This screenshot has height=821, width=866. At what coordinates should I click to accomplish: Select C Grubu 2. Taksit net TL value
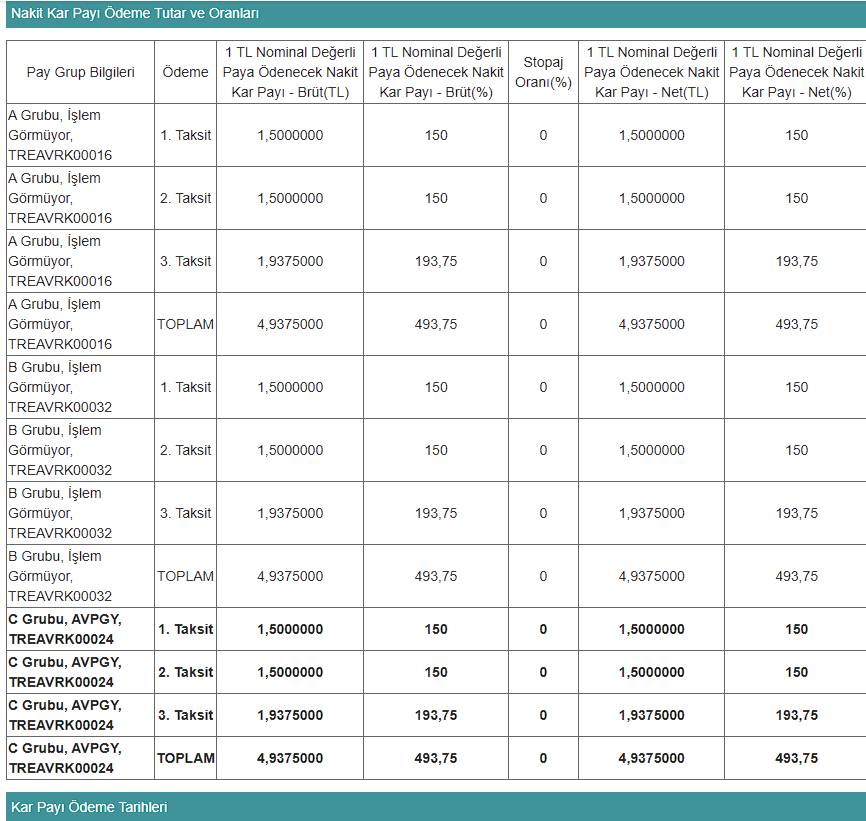tap(651, 672)
